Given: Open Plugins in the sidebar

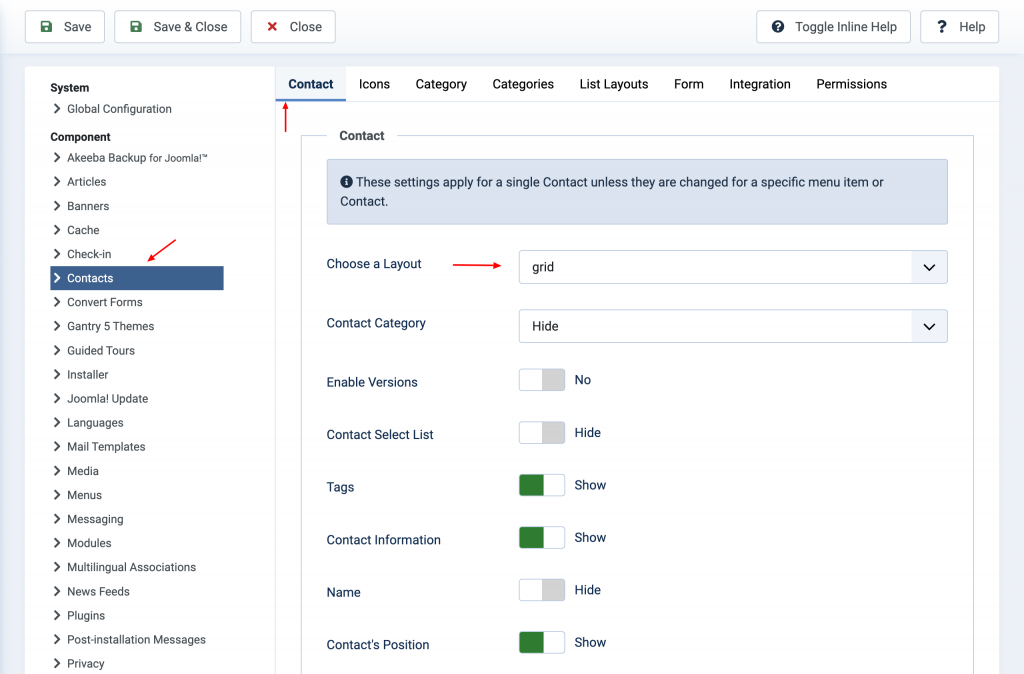Looking at the screenshot, I should coord(86,616).
